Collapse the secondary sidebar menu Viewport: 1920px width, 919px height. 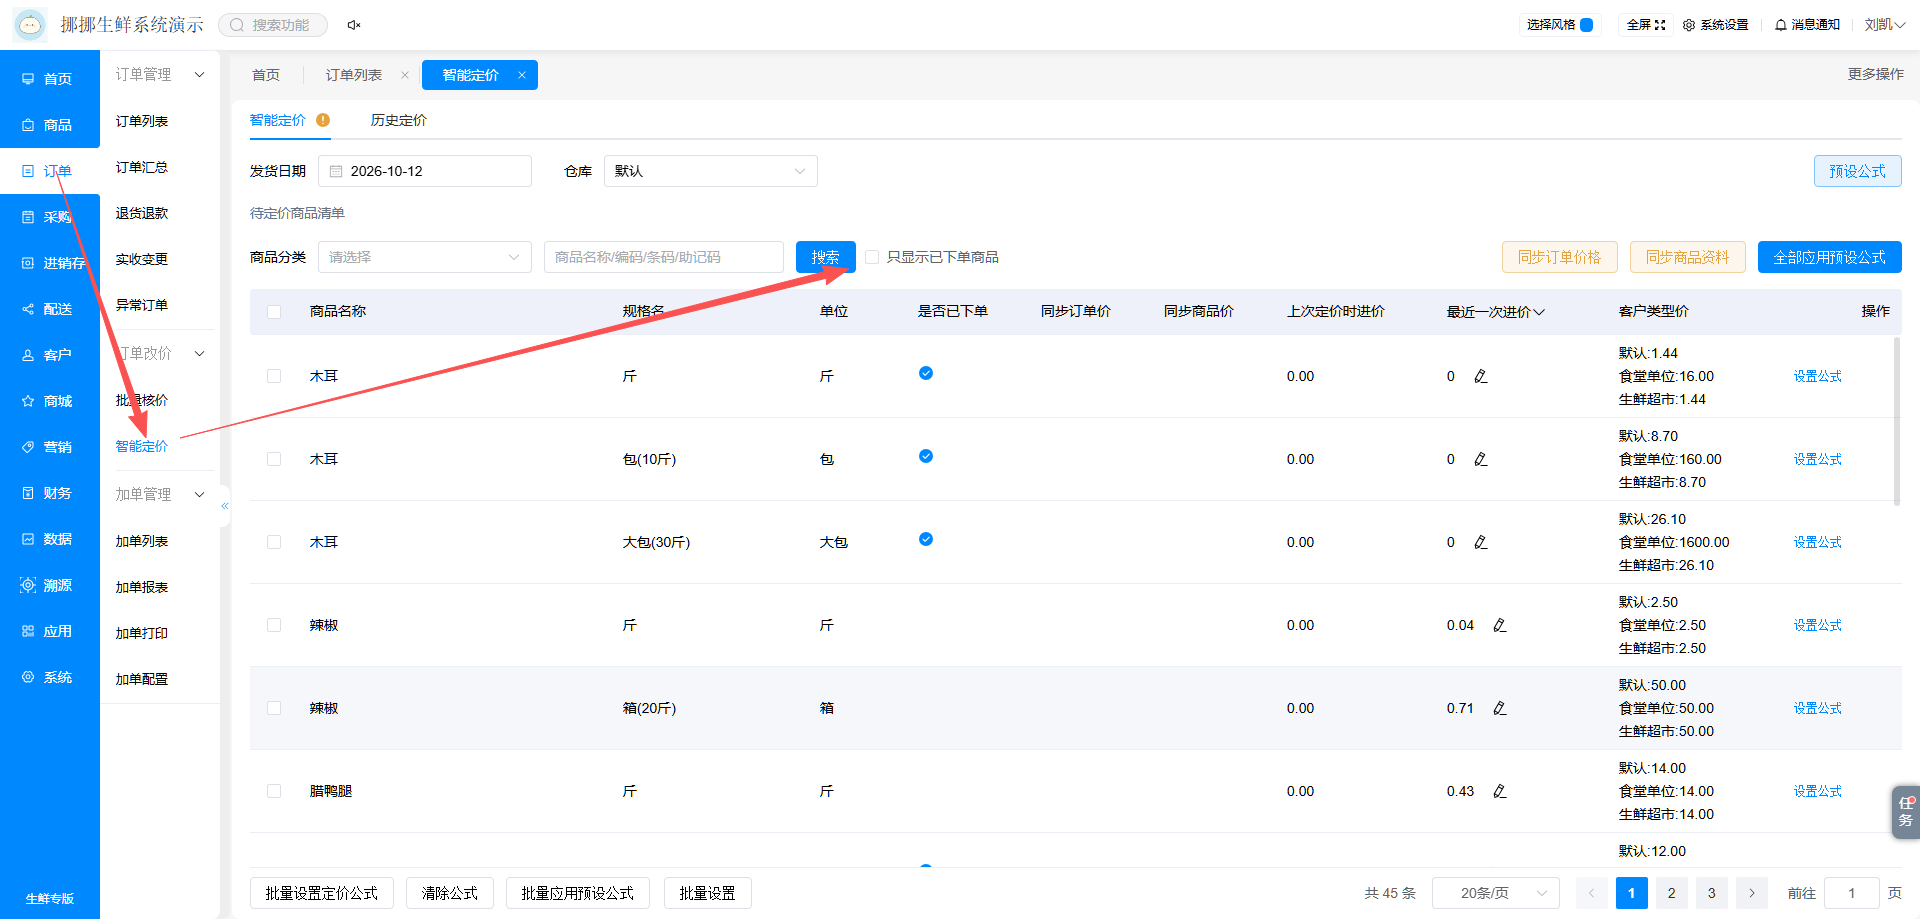tap(225, 506)
